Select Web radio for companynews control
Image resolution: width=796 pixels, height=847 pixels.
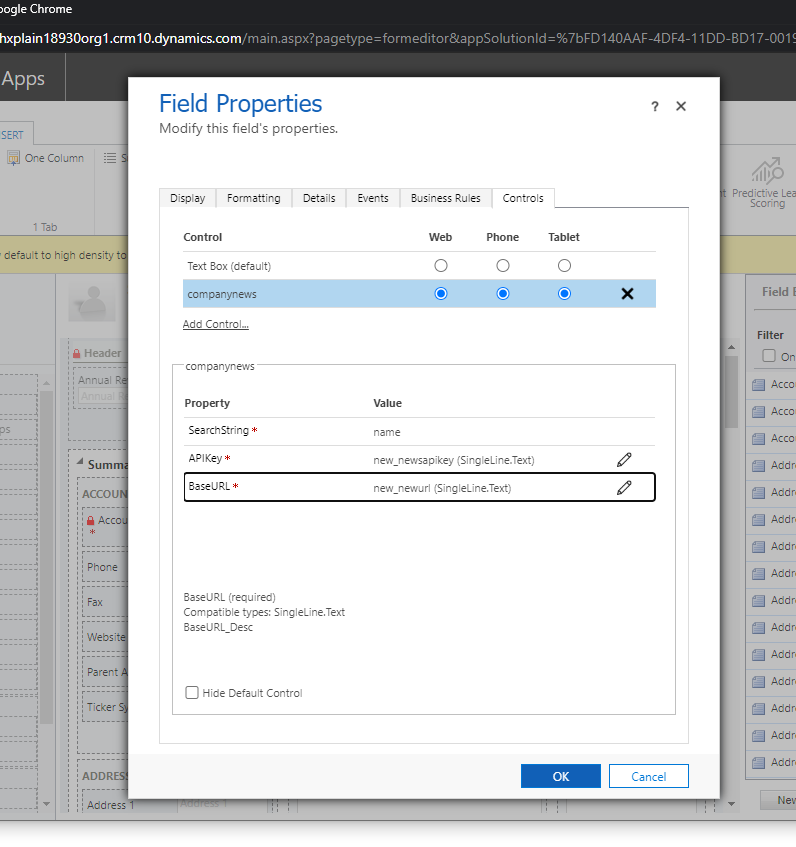click(441, 294)
